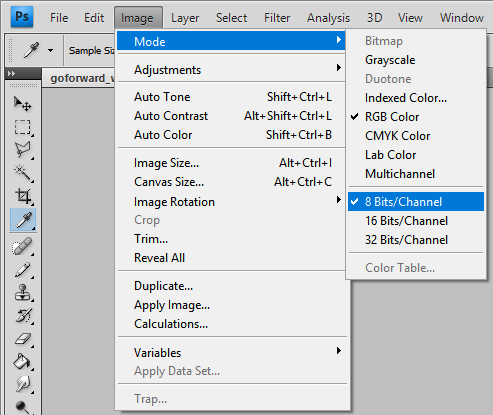The height and width of the screenshot is (415, 493).
Task: Select the Rectangular Marquee tool
Action: point(23,128)
